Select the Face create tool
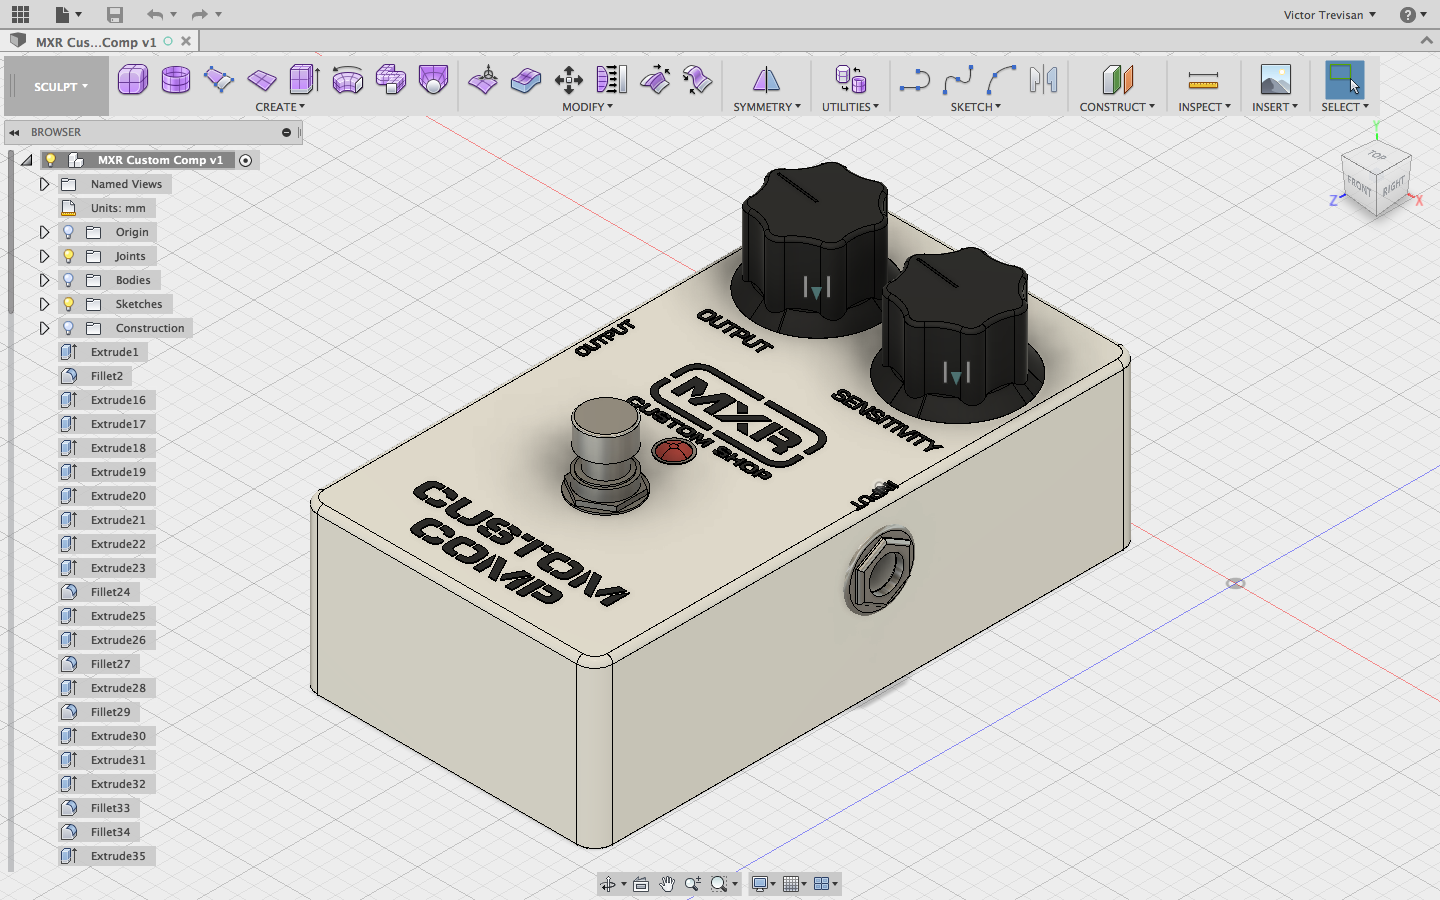The image size is (1440, 900). (x=219, y=80)
